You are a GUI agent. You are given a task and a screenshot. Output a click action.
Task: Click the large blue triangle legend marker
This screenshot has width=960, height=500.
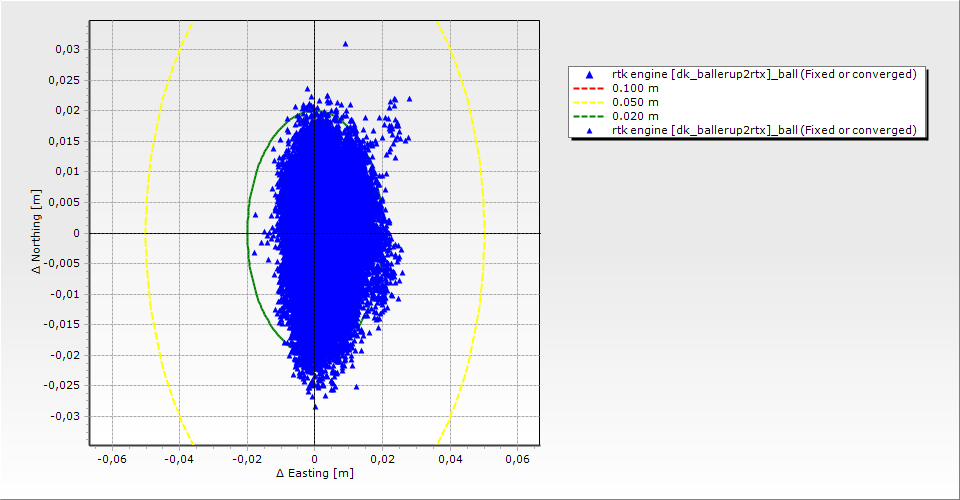(589, 75)
